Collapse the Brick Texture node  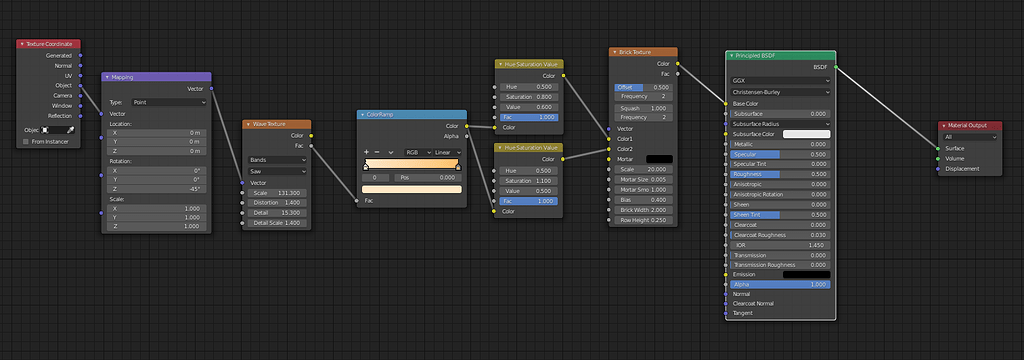(615, 52)
